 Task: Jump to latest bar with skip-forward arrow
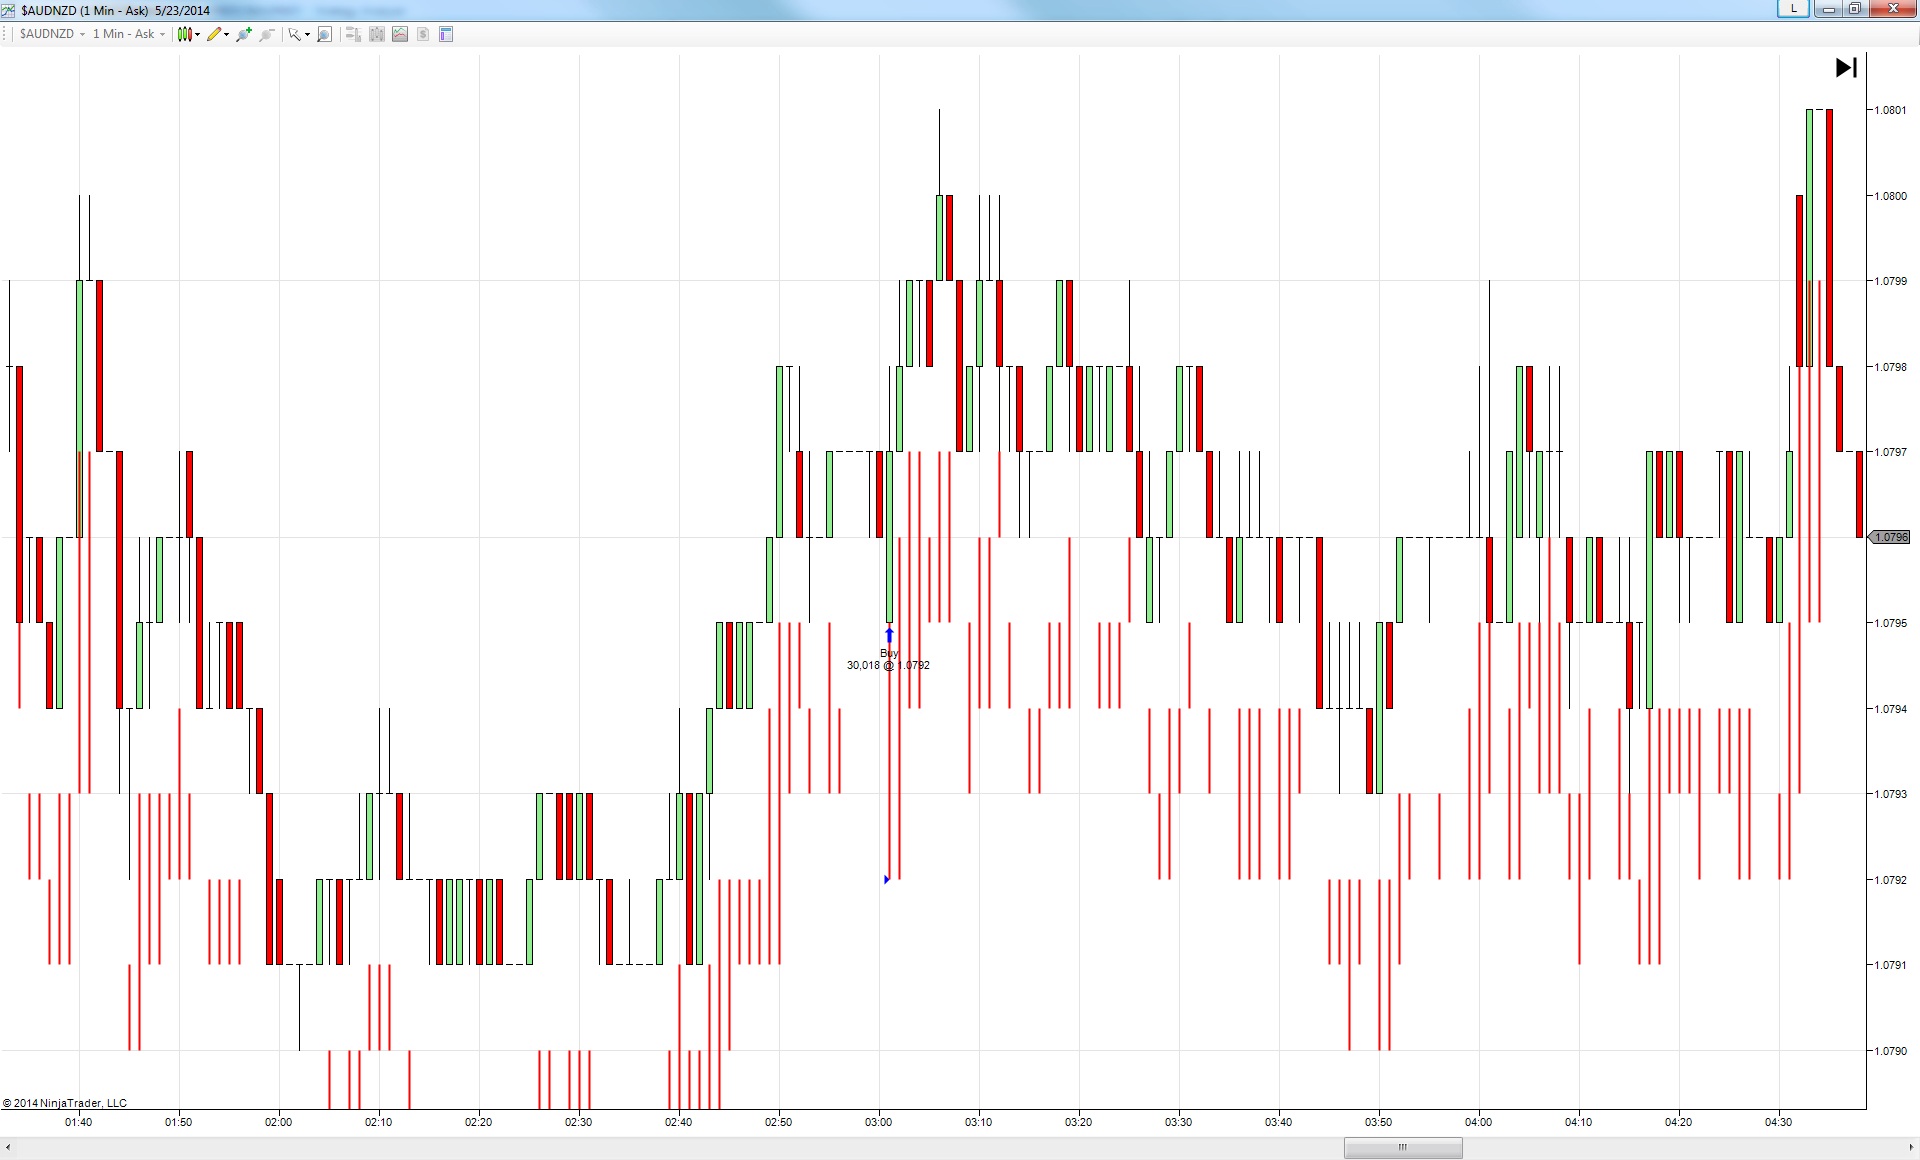[x=1846, y=67]
